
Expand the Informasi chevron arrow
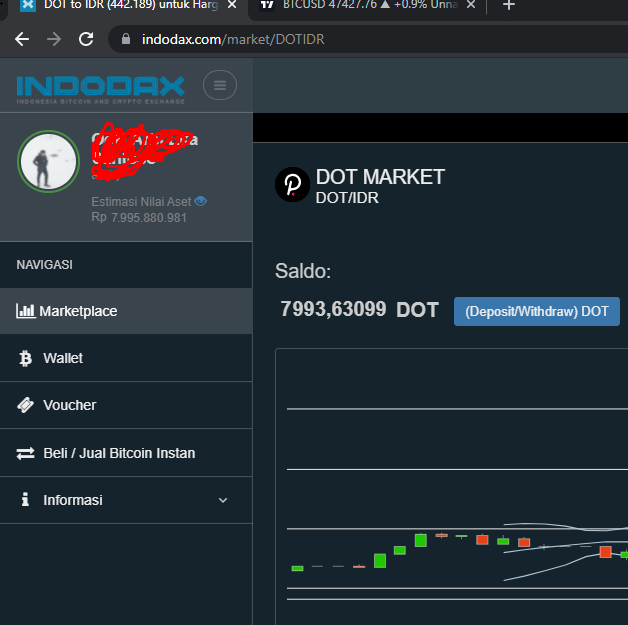tap(223, 500)
